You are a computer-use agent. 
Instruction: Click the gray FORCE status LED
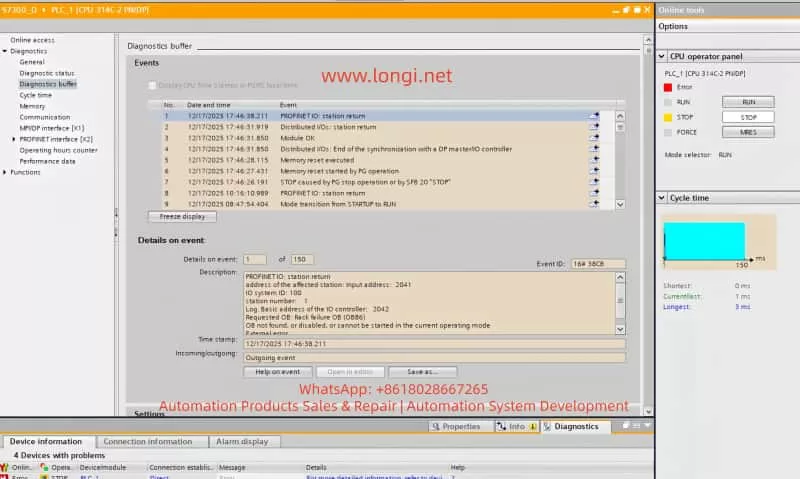(x=667, y=132)
